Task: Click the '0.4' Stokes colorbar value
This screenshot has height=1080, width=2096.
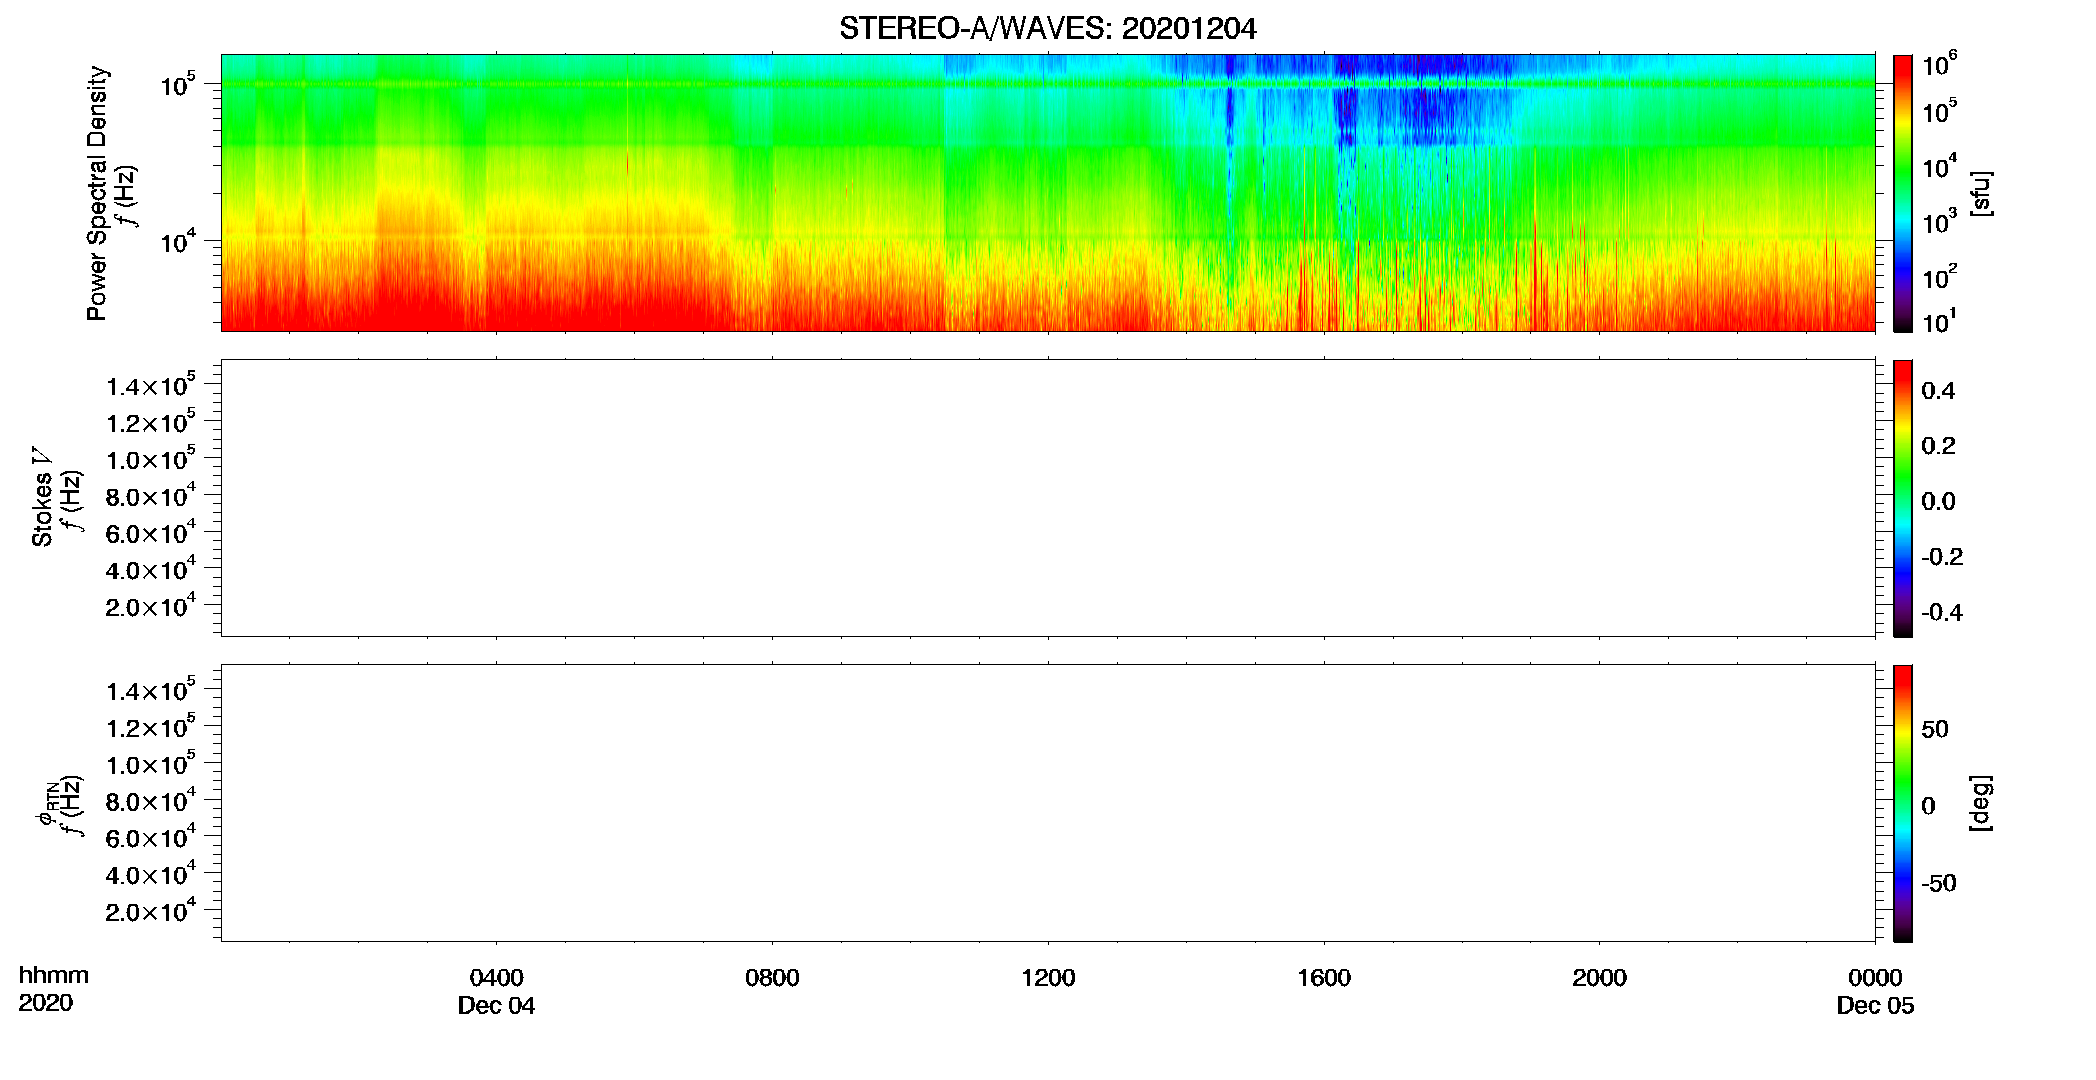Action: (1938, 391)
